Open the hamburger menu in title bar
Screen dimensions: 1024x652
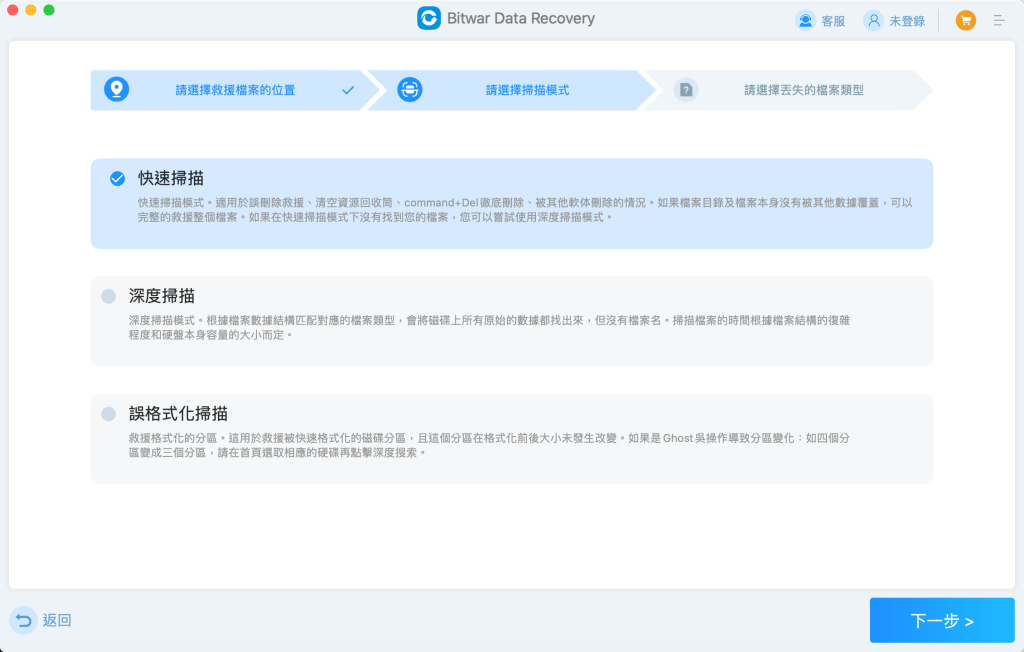(998, 20)
